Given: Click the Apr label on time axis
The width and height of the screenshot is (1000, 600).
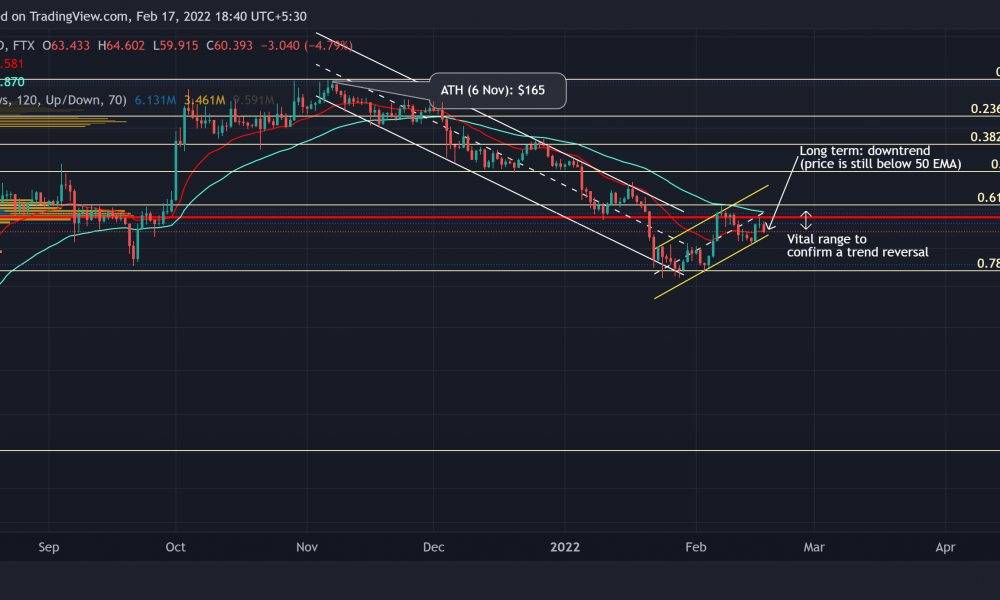Looking at the screenshot, I should [945, 547].
